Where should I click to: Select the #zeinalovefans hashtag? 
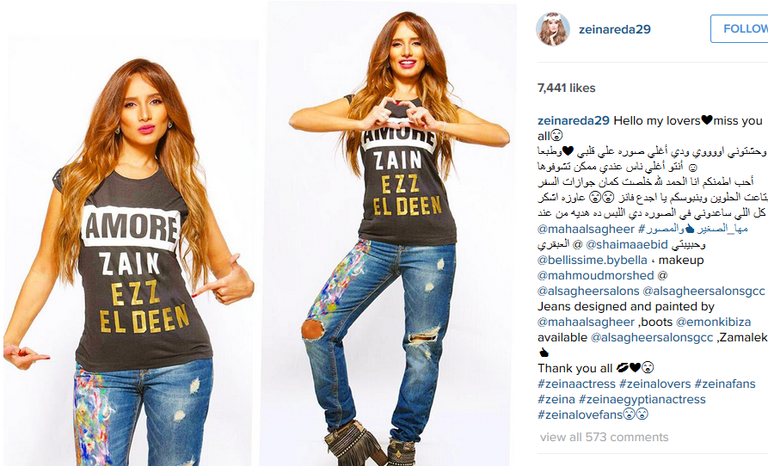click(x=580, y=415)
